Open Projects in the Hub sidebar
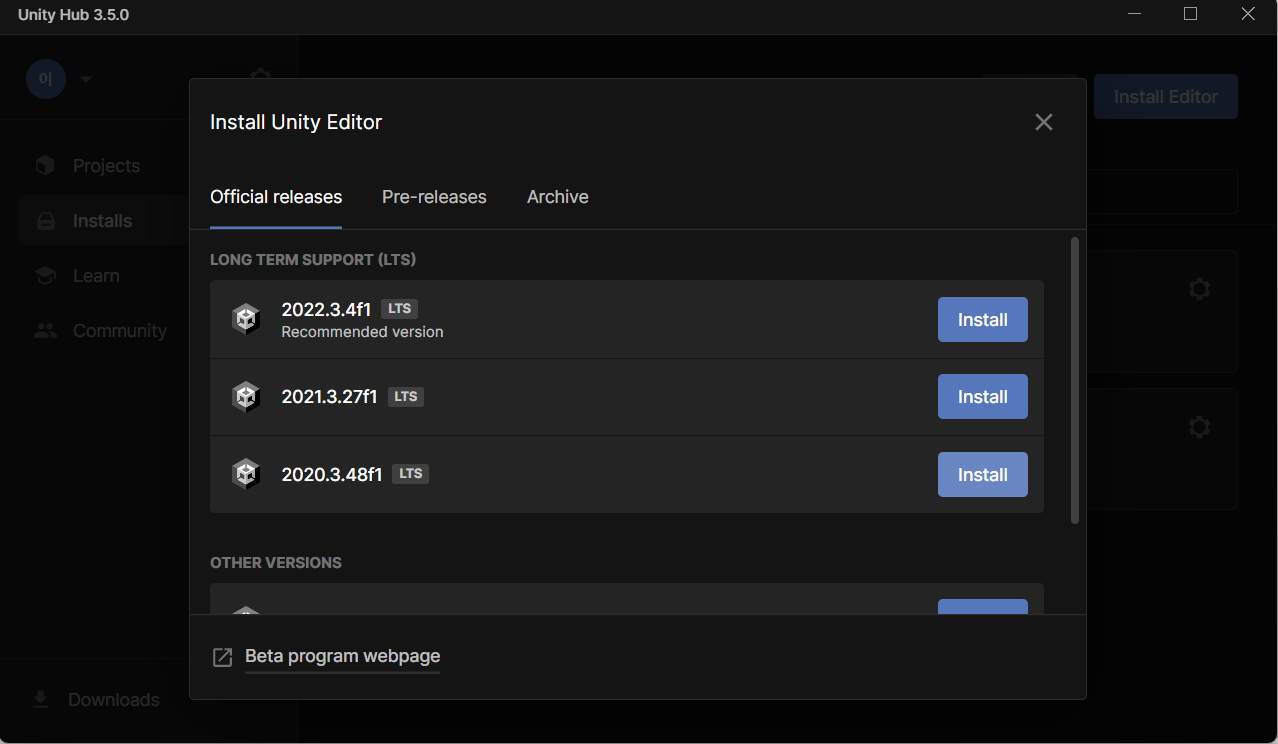This screenshot has height=744, width=1278. pos(106,166)
